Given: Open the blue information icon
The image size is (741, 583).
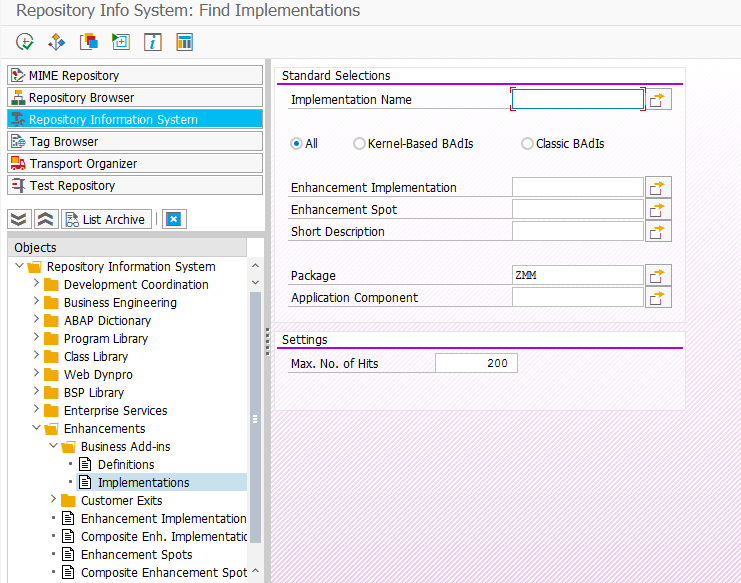Looking at the screenshot, I should [153, 42].
